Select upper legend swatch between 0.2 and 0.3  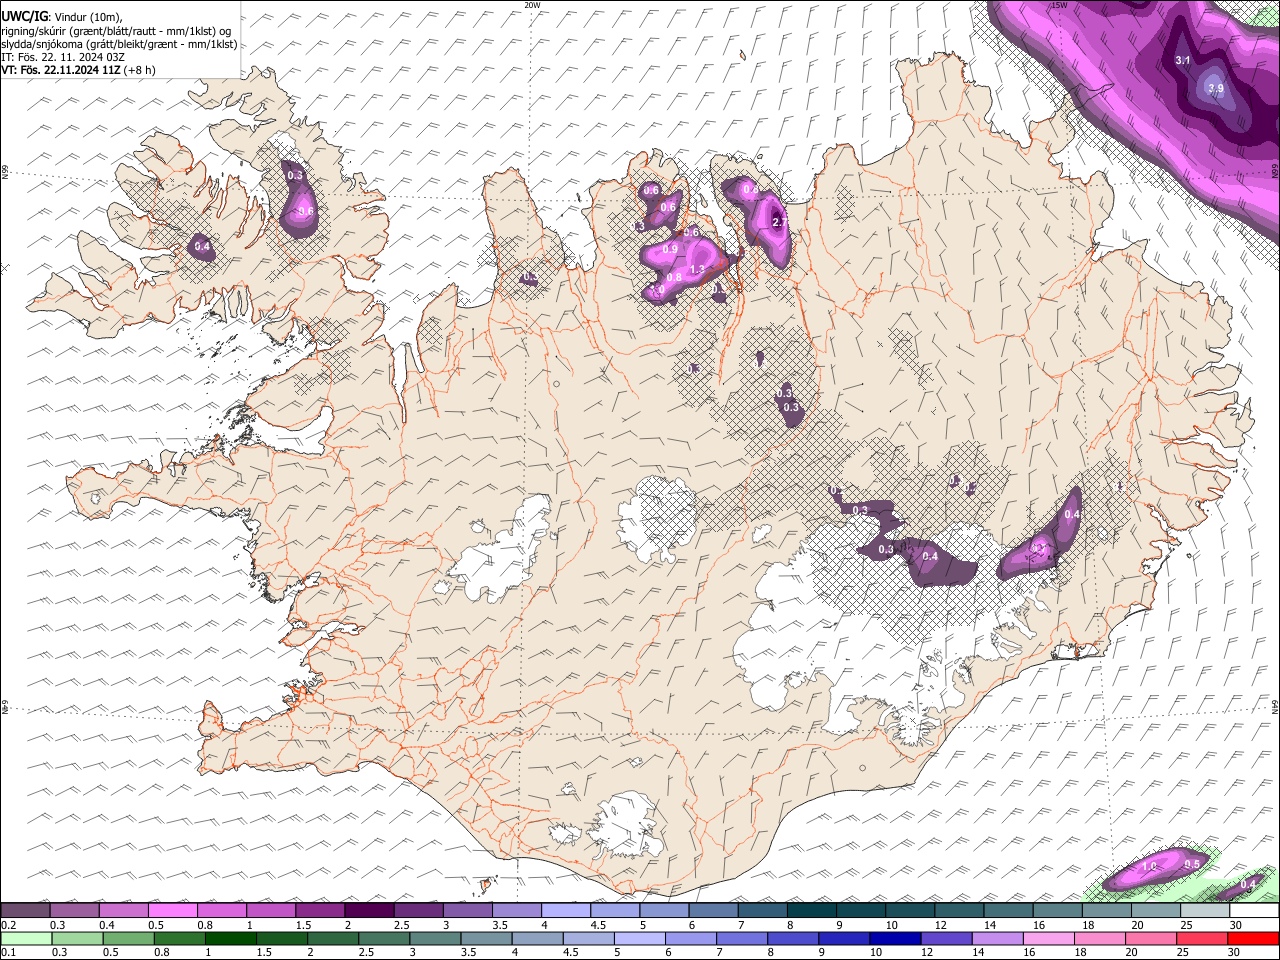click(x=24, y=911)
